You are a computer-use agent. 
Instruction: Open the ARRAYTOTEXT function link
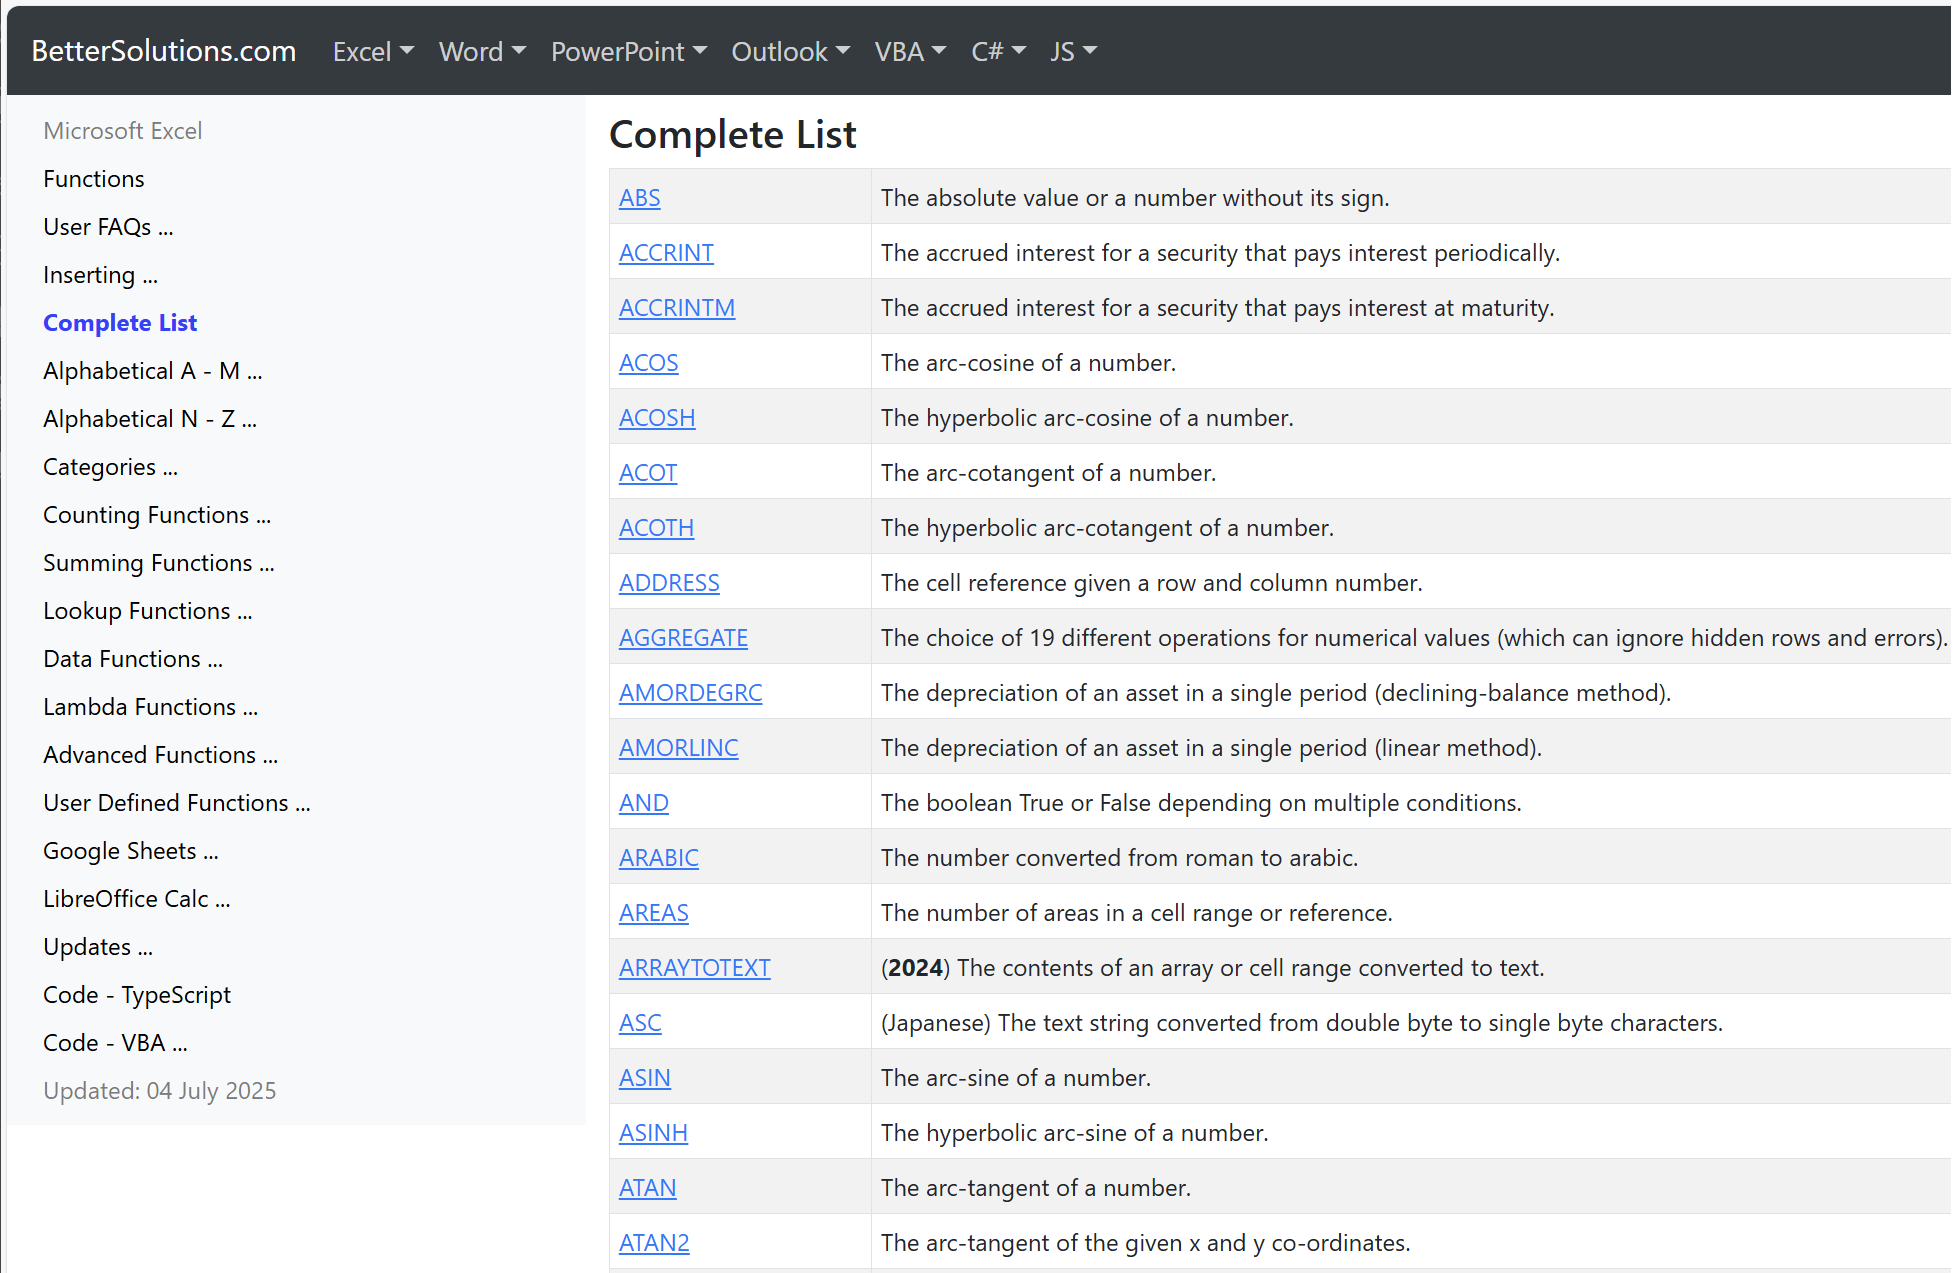[x=695, y=968]
